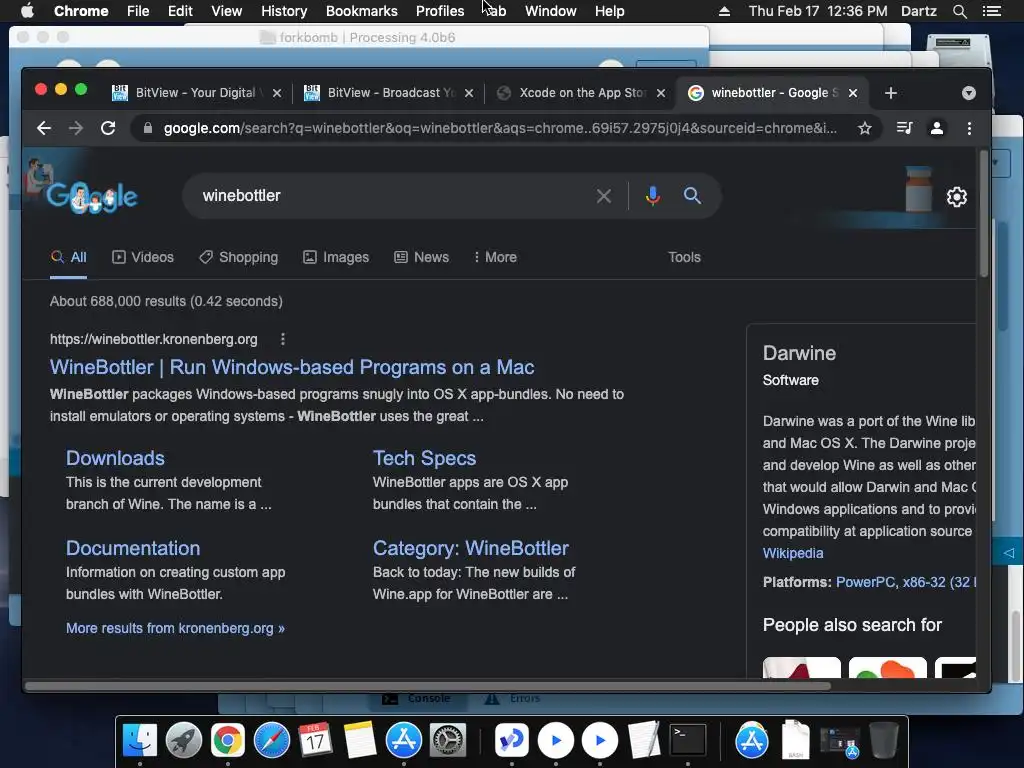
Task: Open Google quick settings gear
Action: pos(957,197)
